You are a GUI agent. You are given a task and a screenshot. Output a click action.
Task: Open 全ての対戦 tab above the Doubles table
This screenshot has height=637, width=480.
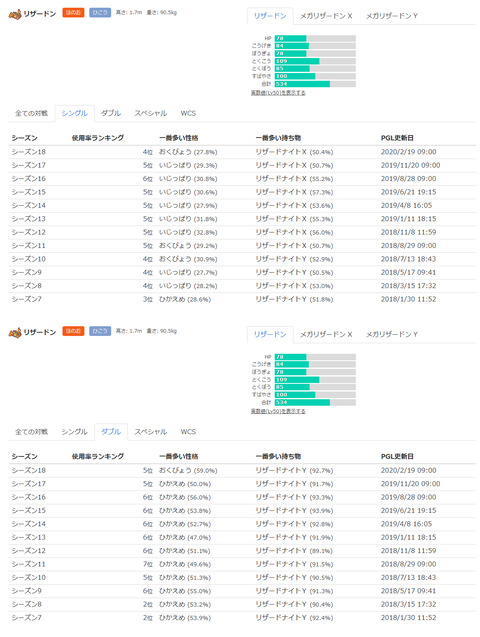[x=31, y=432]
